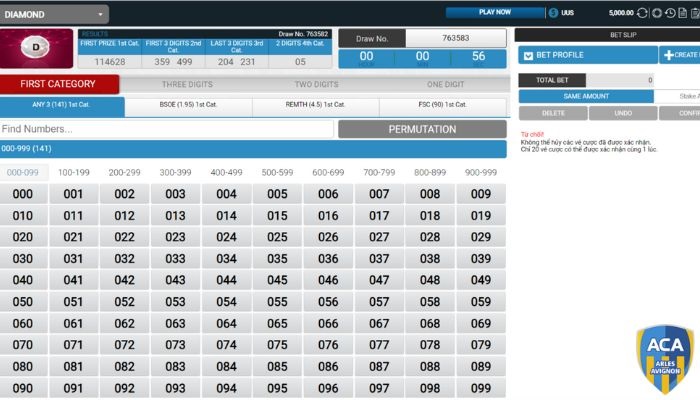Switch to the THREE DIGITS tab
The image size is (700, 400).
coord(187,85)
